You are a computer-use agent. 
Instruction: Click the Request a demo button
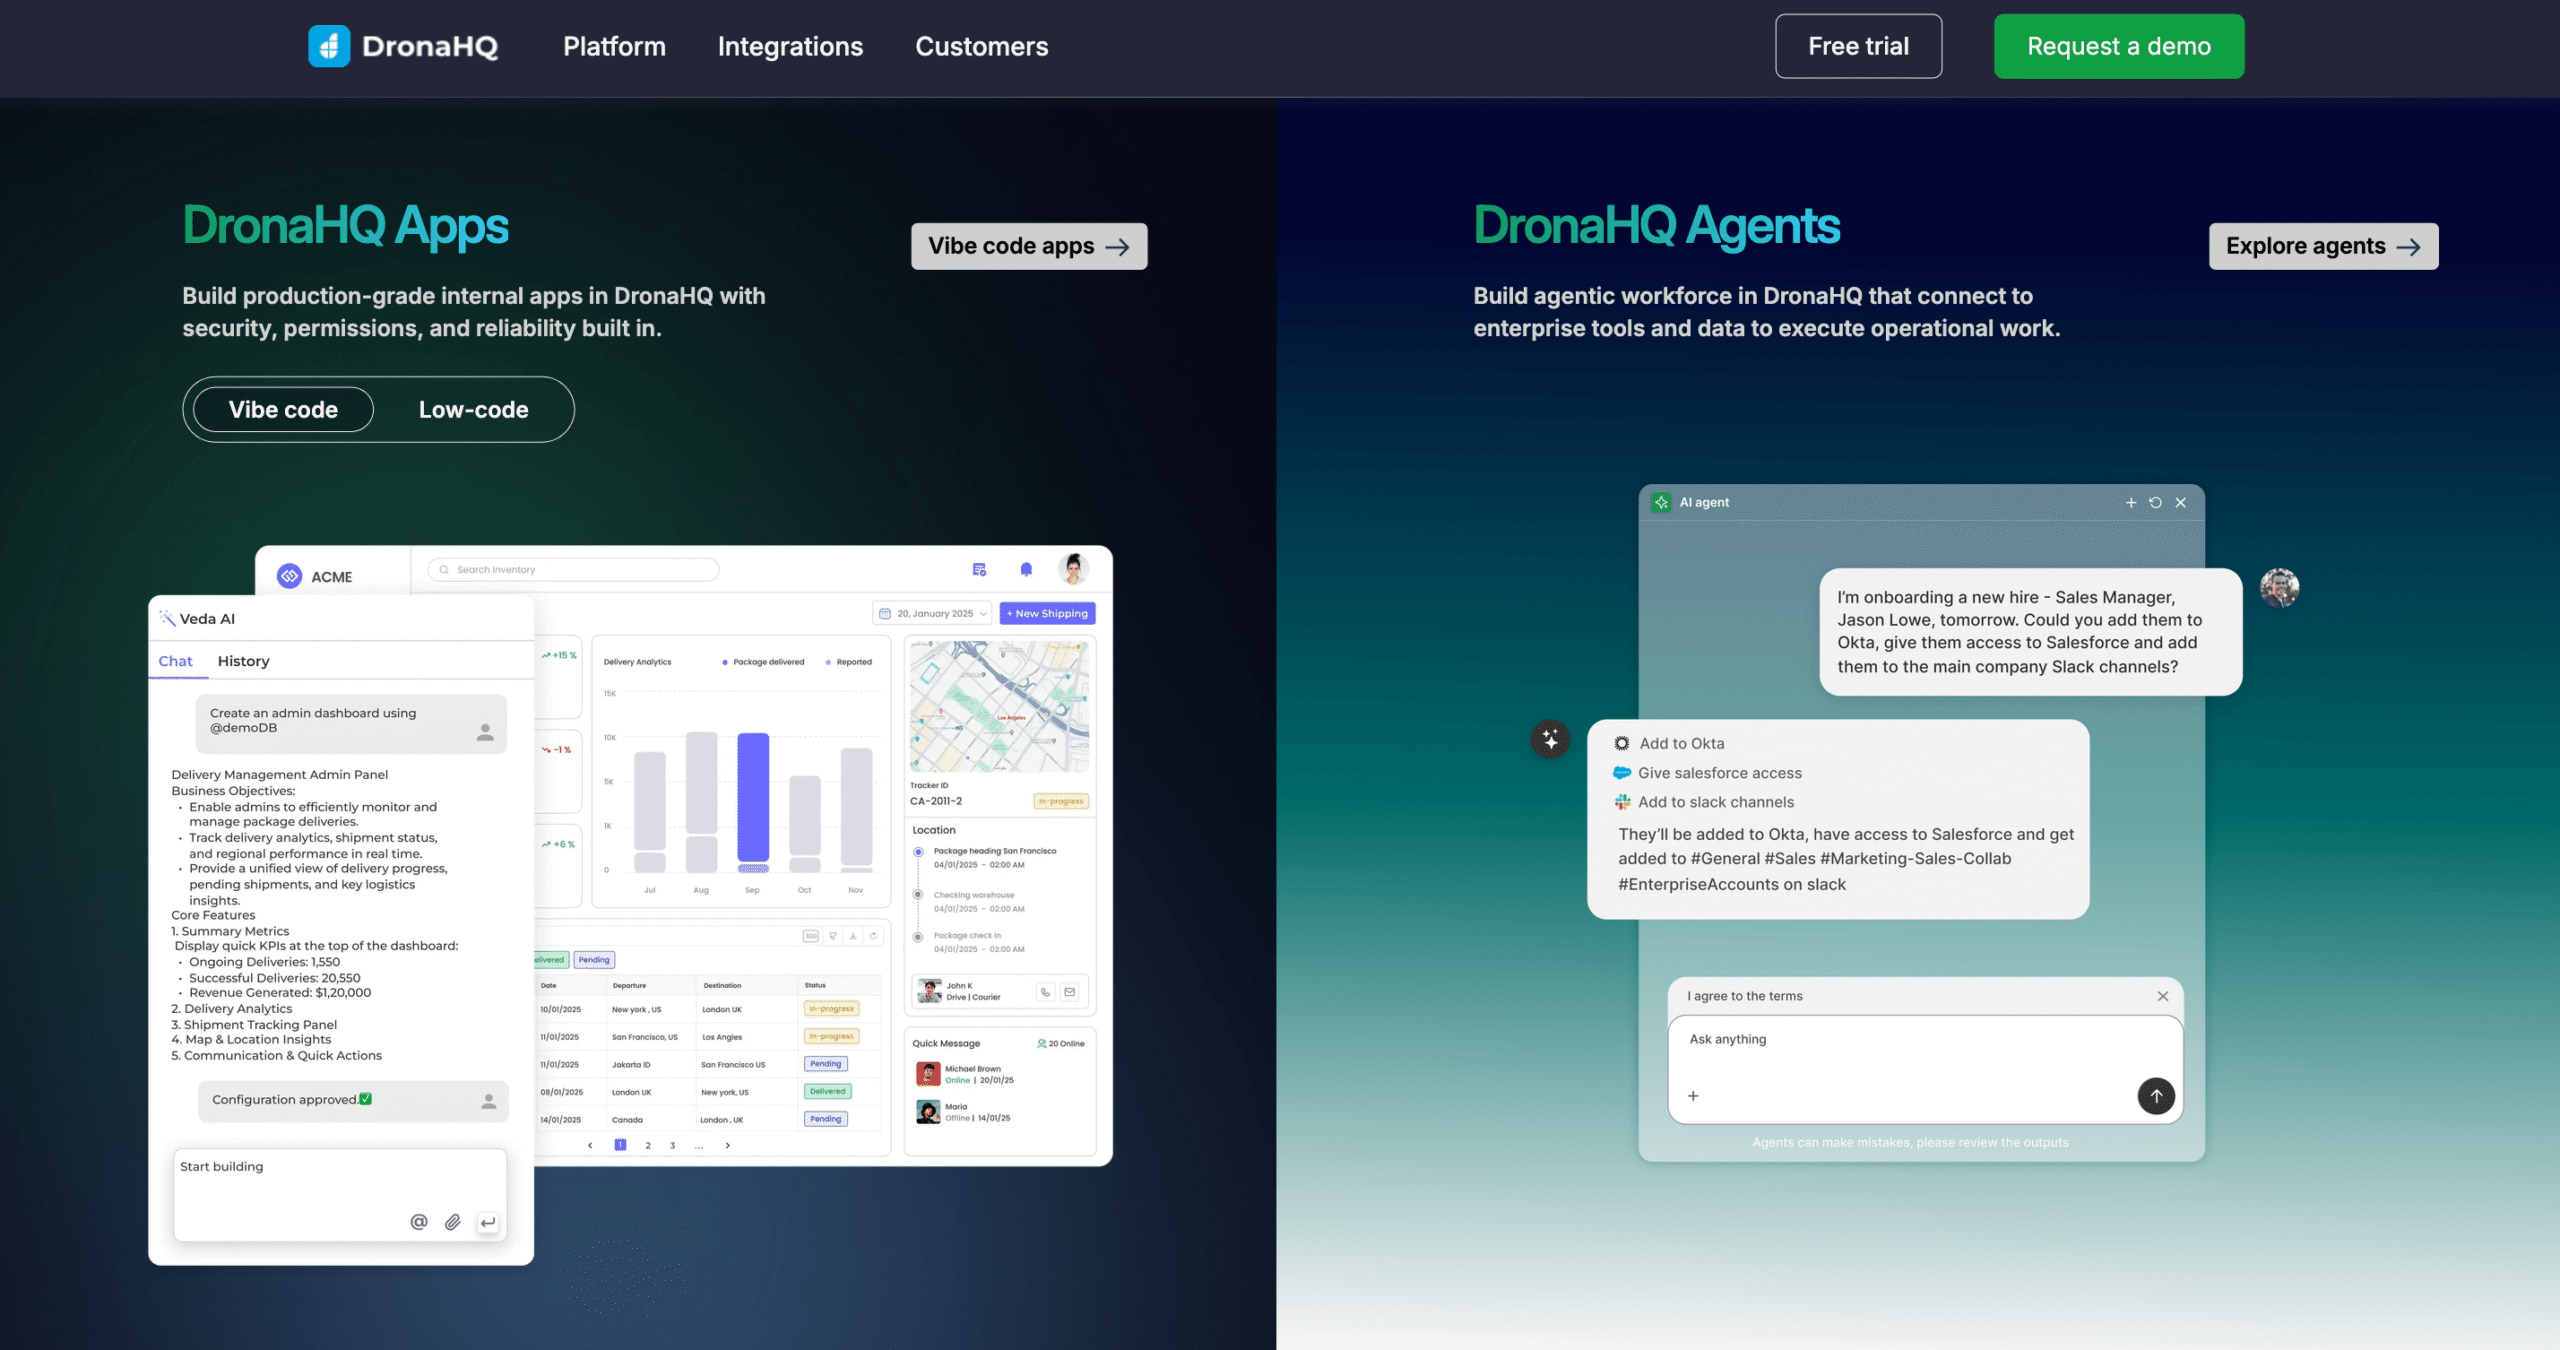[2118, 46]
